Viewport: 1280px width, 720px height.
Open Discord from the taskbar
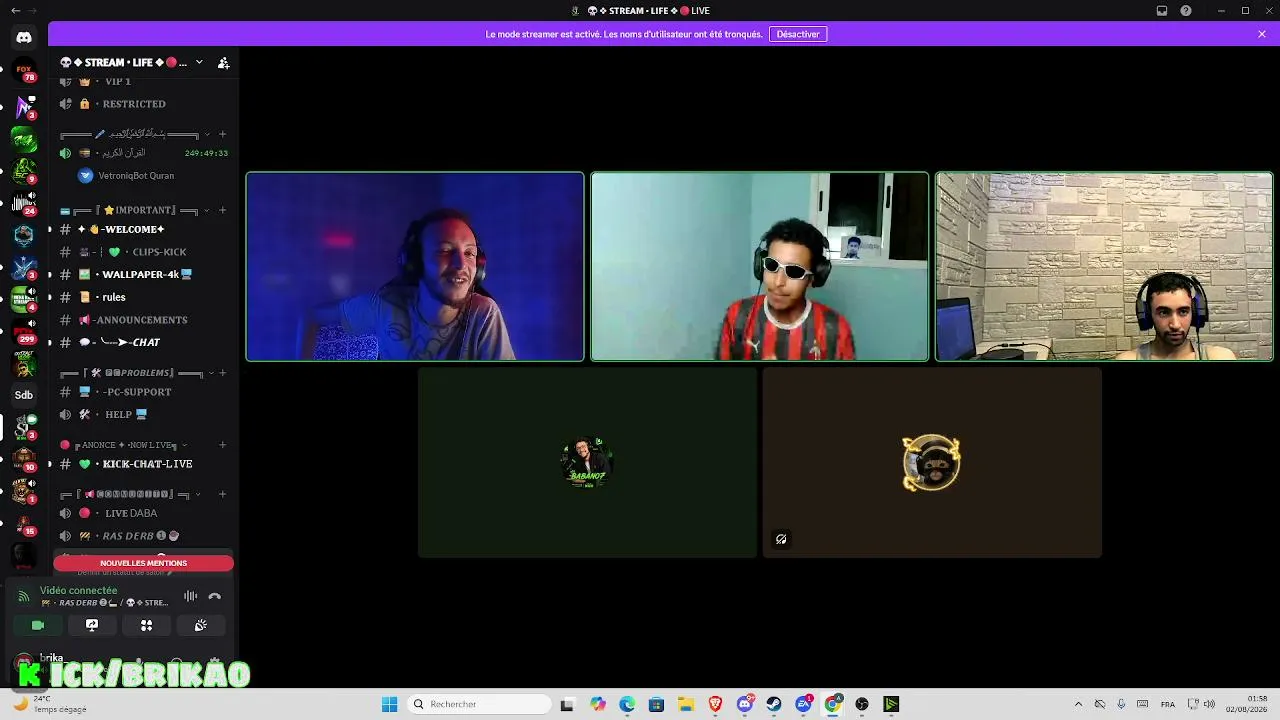click(x=745, y=704)
